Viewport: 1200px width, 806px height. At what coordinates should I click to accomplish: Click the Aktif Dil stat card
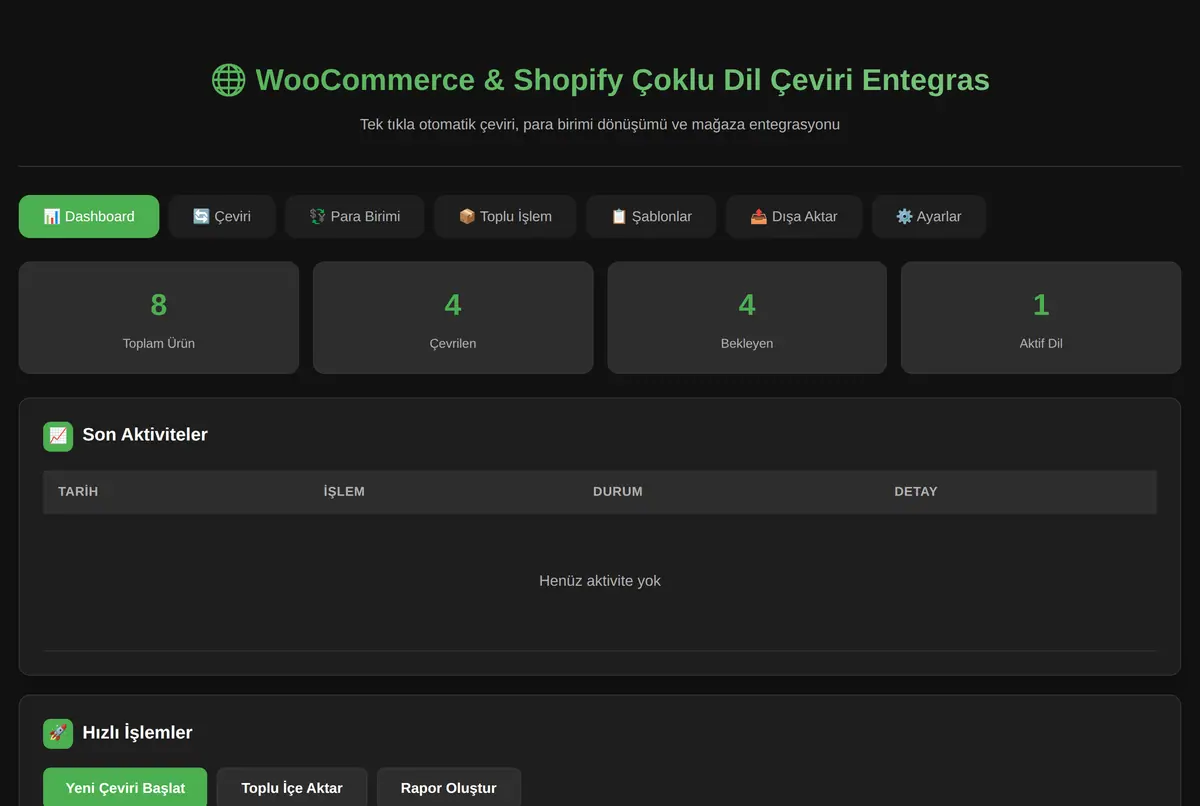tap(1041, 318)
